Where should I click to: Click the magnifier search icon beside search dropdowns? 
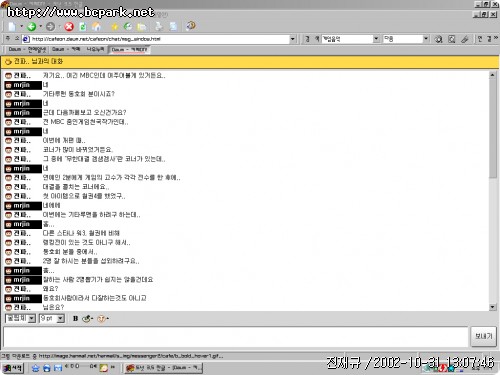point(438,39)
